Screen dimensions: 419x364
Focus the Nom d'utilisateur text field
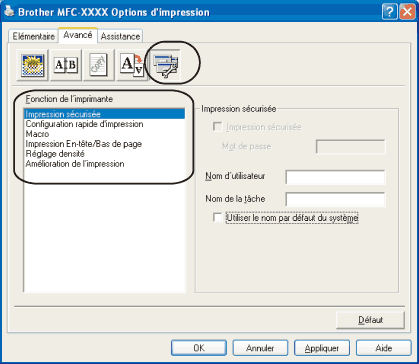click(x=335, y=177)
